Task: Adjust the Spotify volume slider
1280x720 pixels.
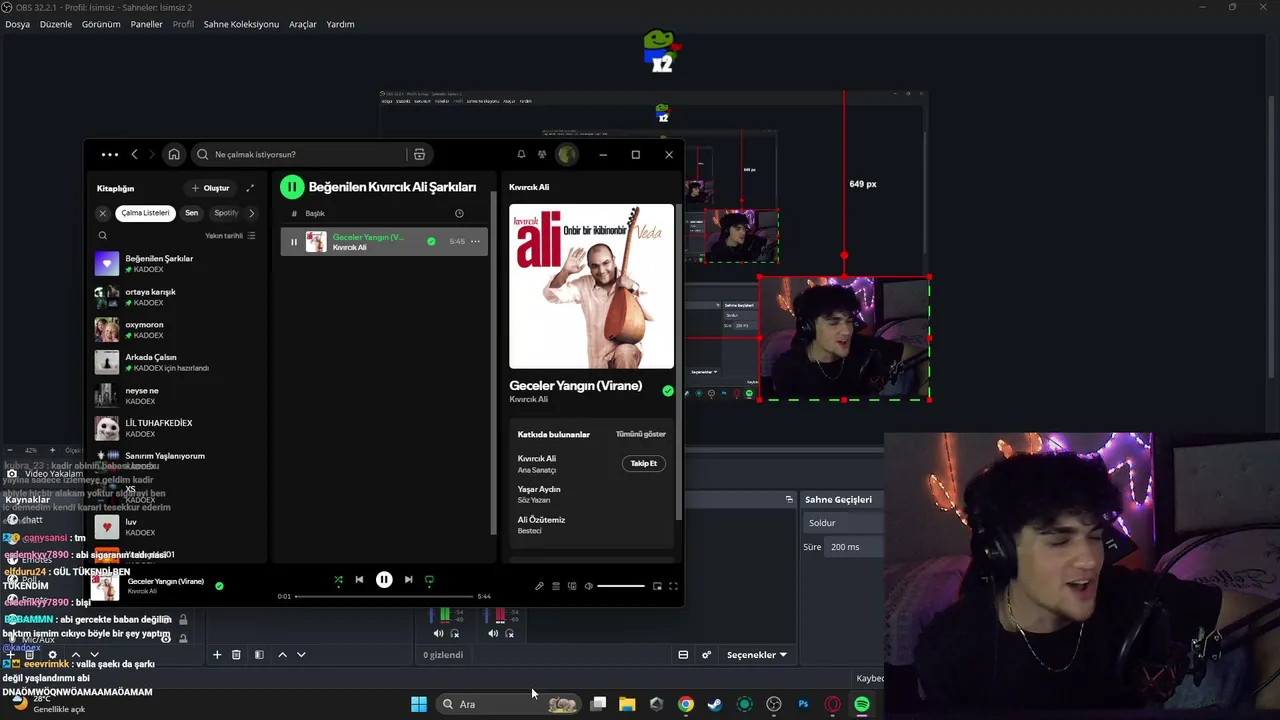Action: (621, 586)
